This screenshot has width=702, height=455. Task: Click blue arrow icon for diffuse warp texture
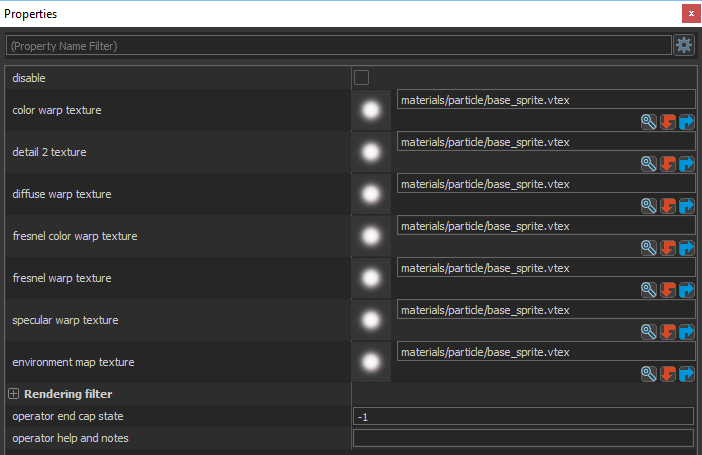pyautogui.click(x=686, y=206)
